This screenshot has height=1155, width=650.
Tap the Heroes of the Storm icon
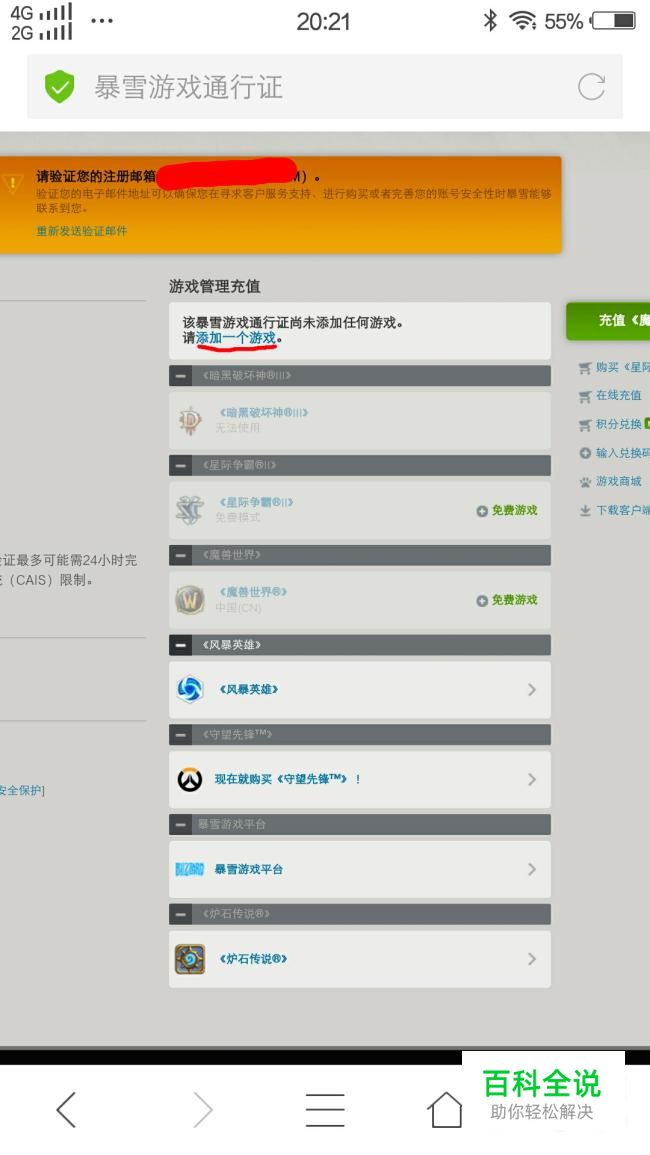click(190, 689)
